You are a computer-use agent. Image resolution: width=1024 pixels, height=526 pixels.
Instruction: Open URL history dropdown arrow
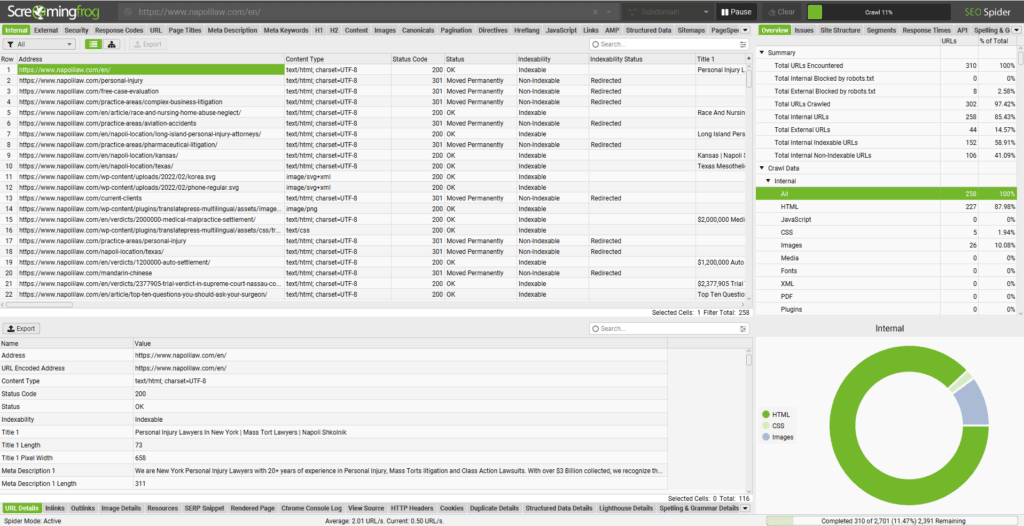[x=608, y=12]
